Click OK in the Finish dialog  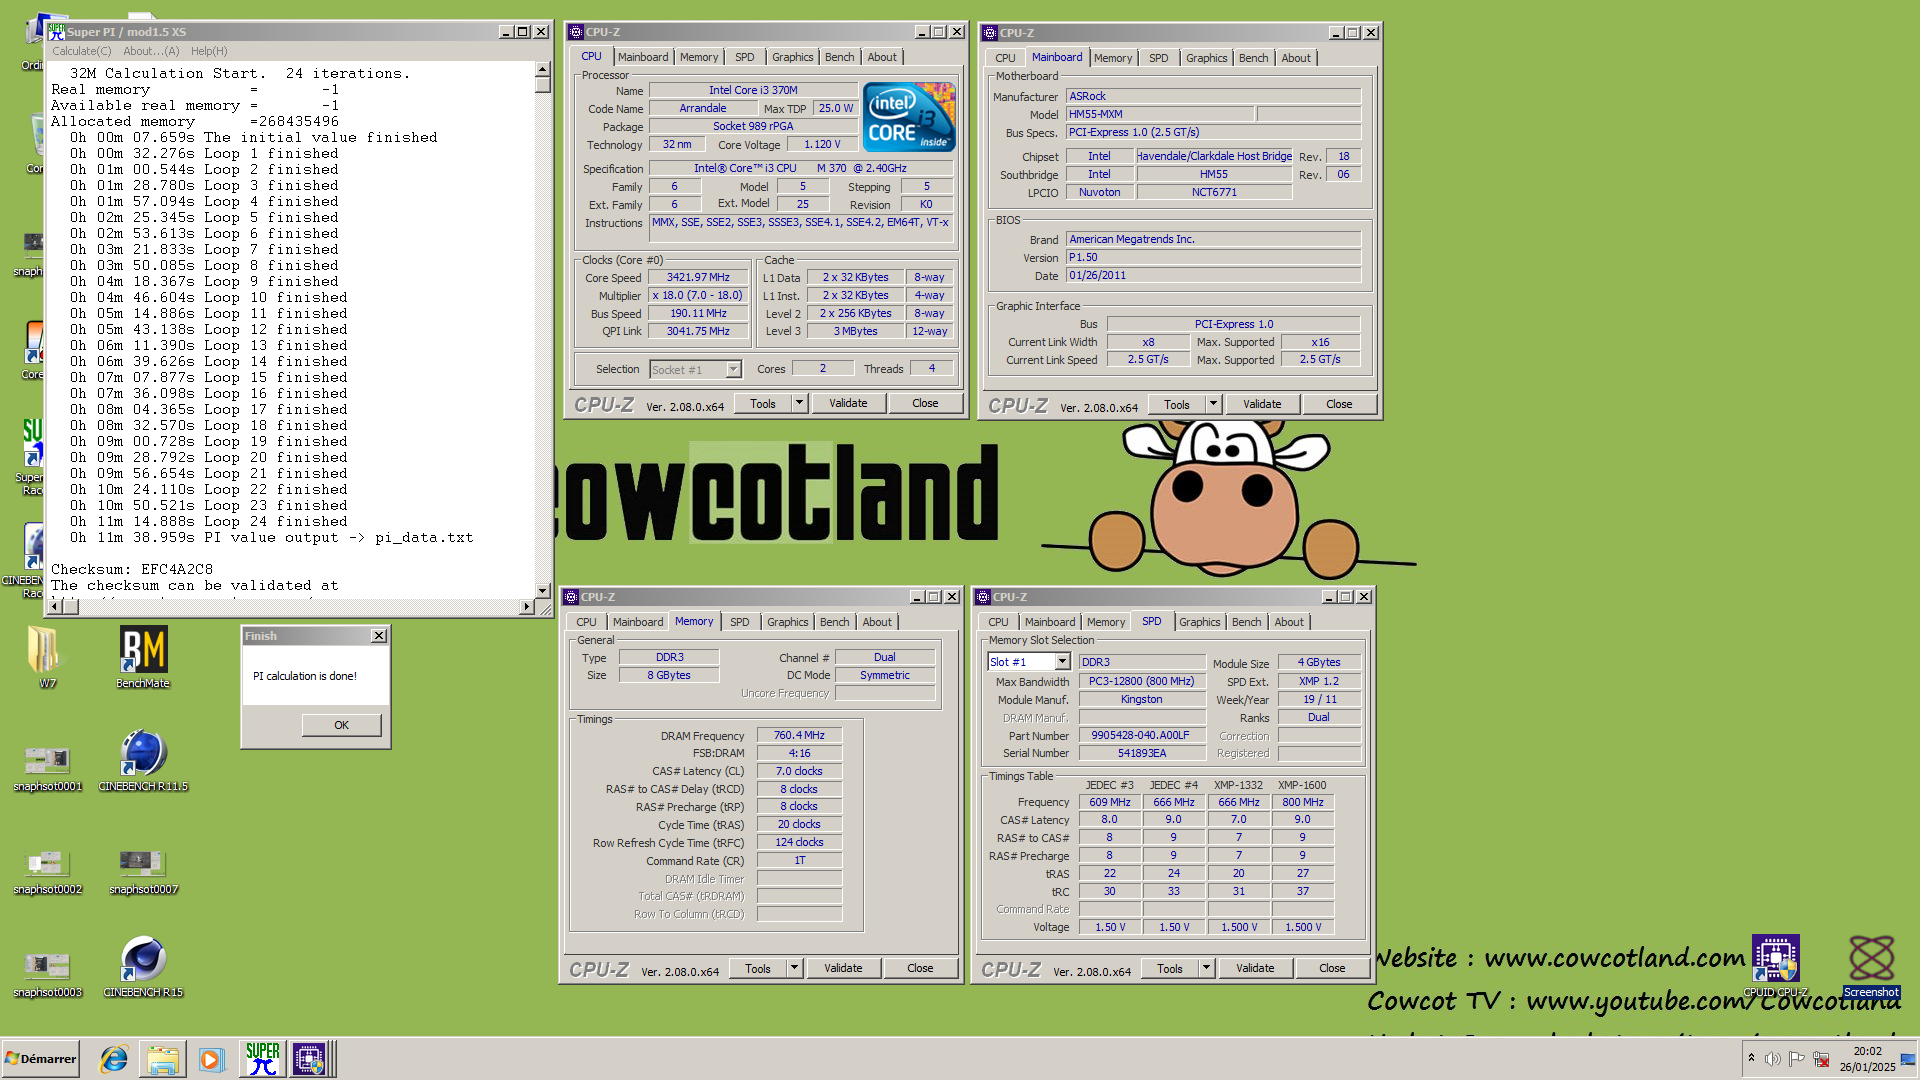tap(341, 725)
